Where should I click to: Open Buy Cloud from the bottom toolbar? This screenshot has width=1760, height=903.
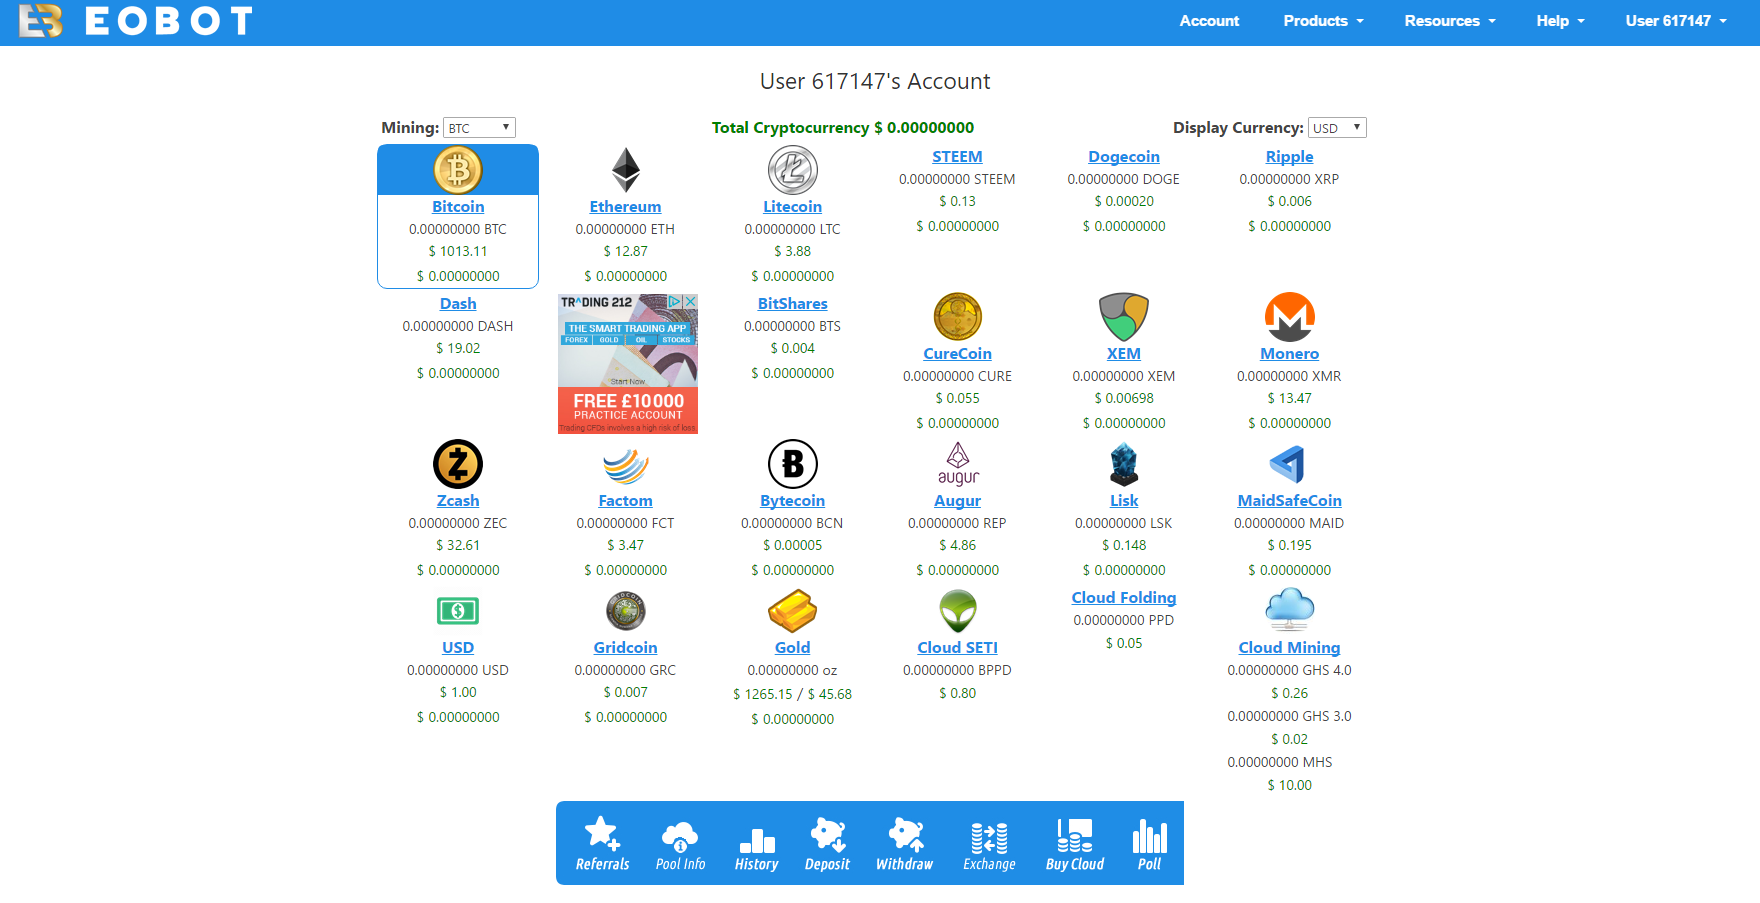click(x=1075, y=844)
